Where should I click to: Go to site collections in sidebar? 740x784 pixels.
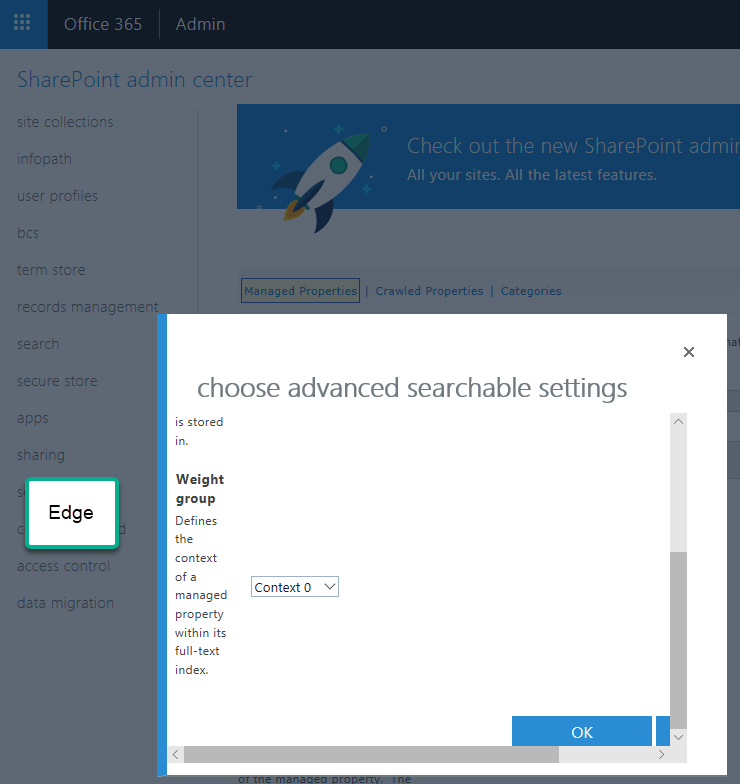pyautogui.click(x=65, y=122)
